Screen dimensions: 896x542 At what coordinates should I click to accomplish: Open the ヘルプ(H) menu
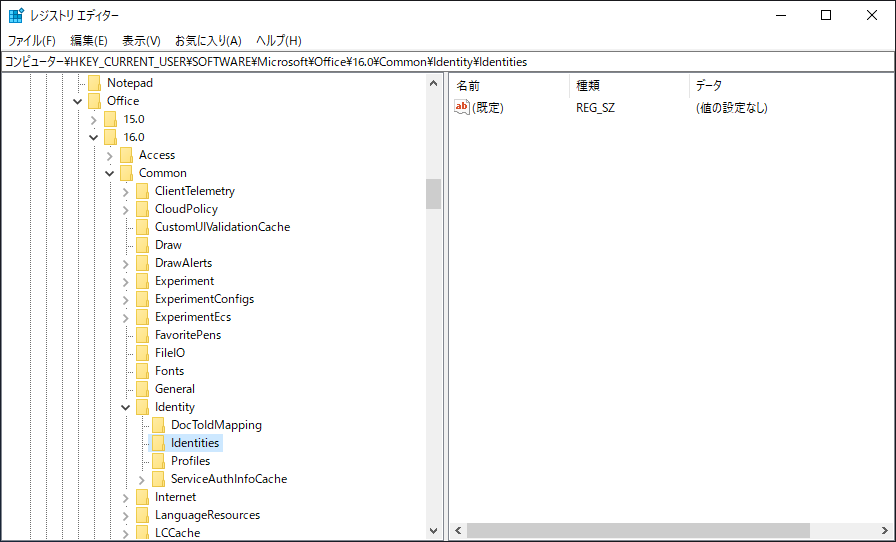[279, 41]
